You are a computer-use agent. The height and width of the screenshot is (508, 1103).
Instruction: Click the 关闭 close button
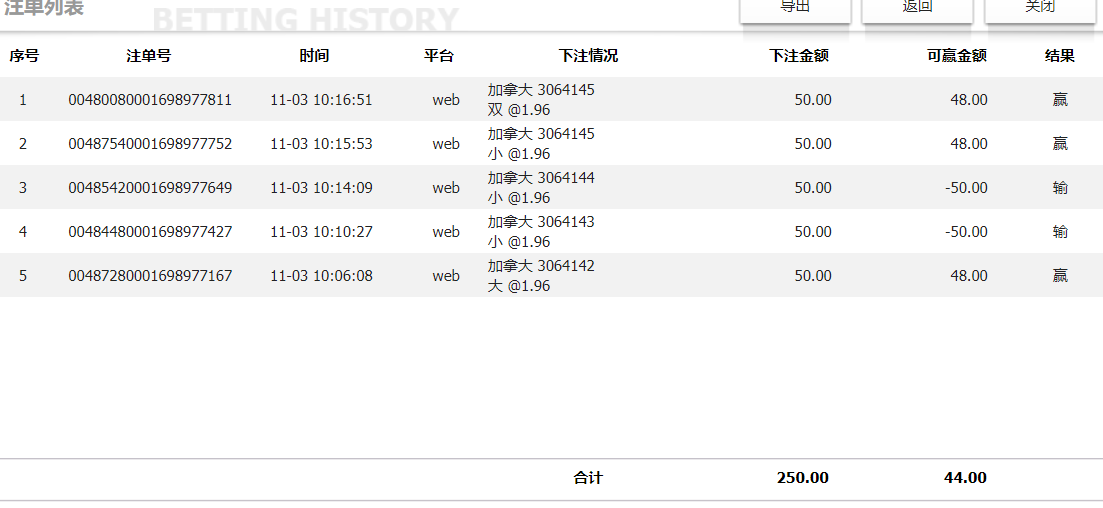[x=1040, y=10]
